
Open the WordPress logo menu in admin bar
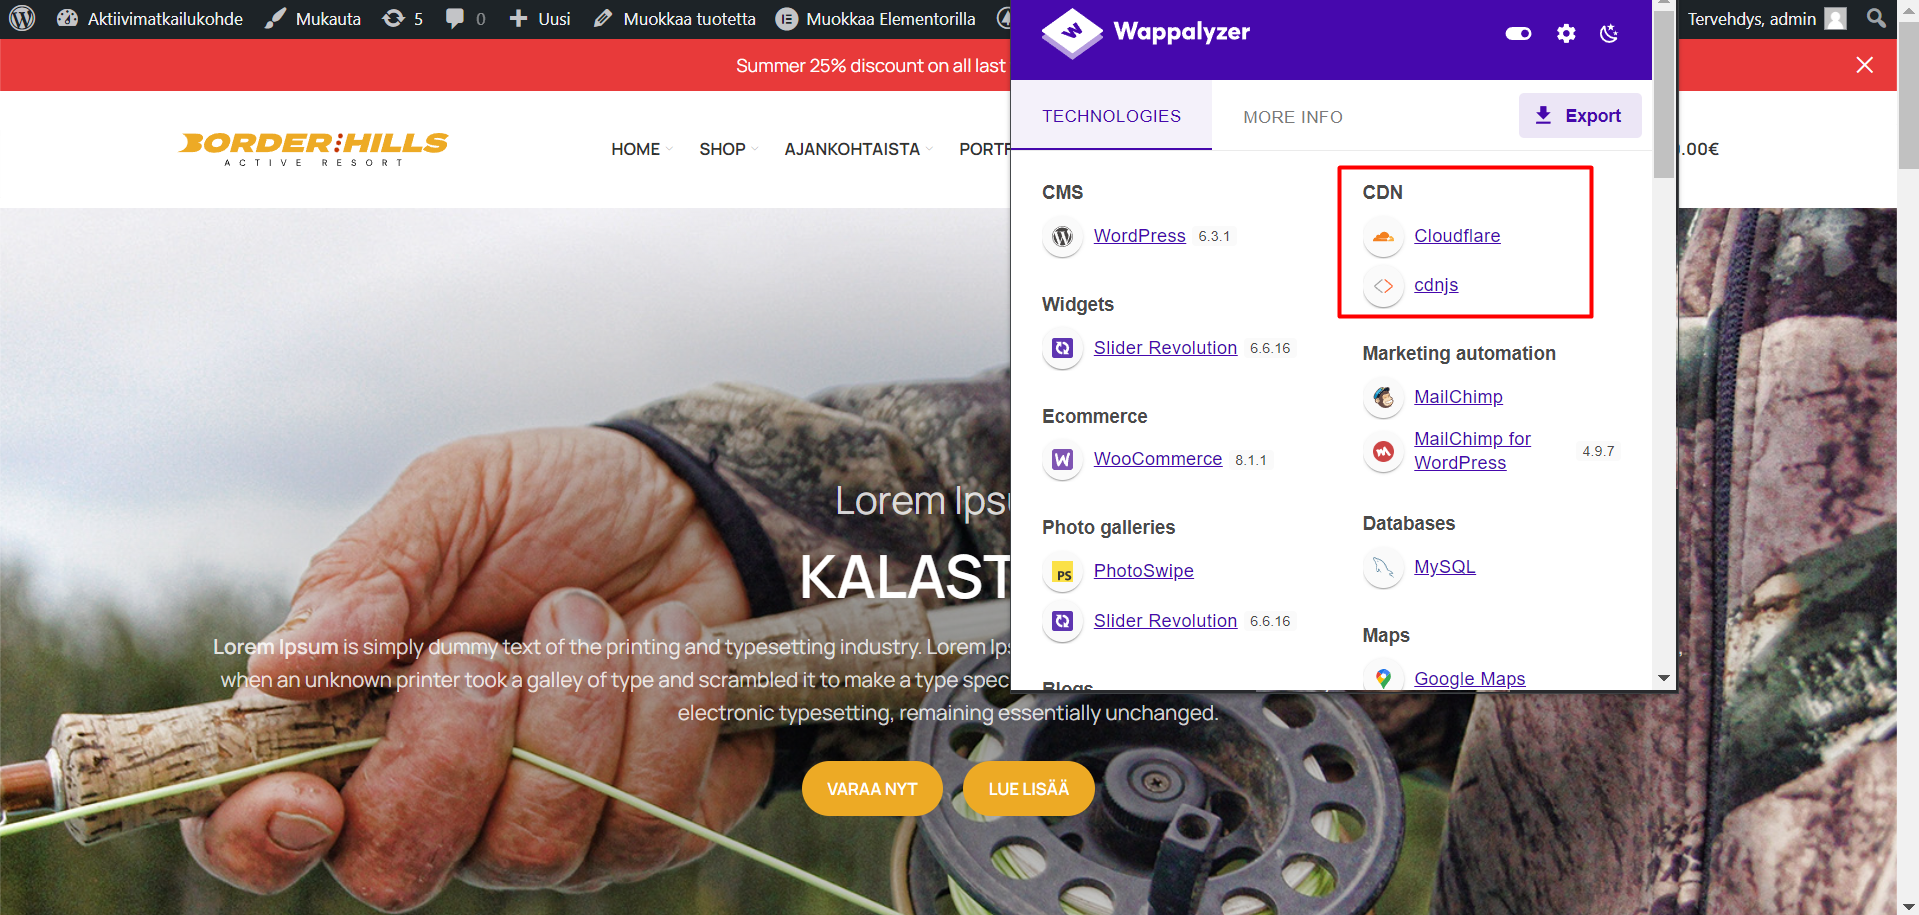[22, 18]
